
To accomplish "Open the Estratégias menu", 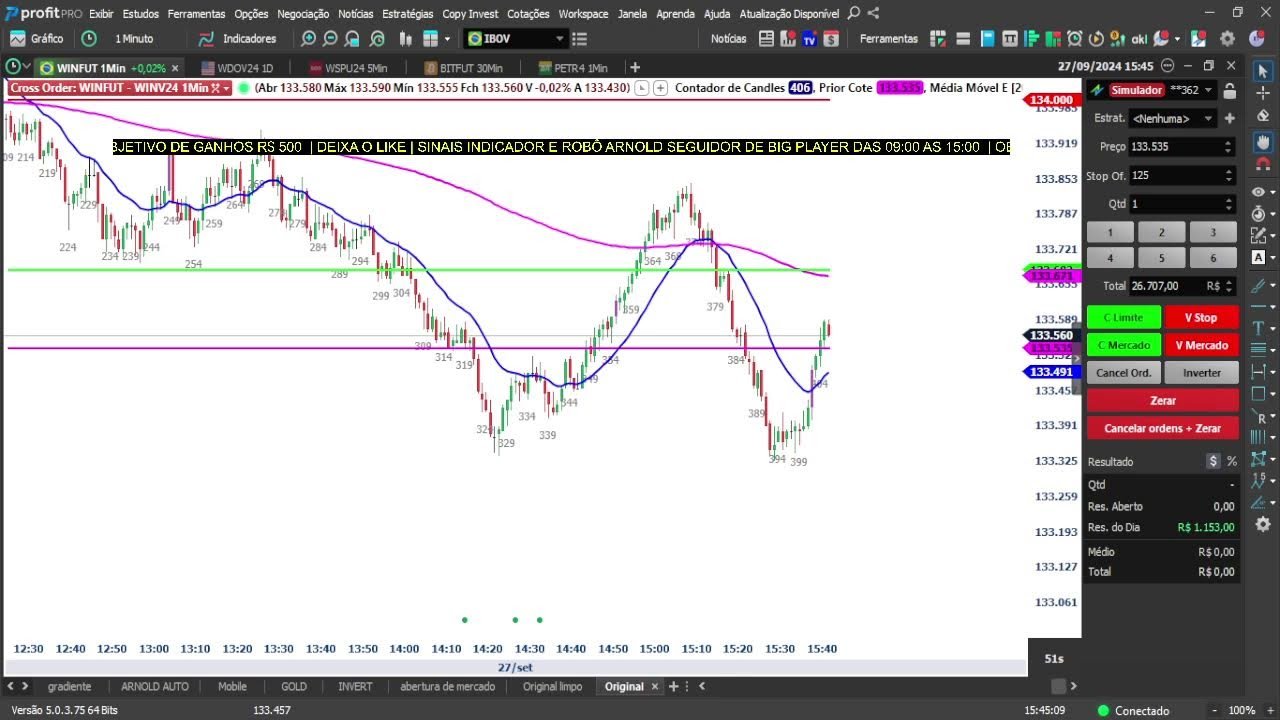I will [408, 14].
